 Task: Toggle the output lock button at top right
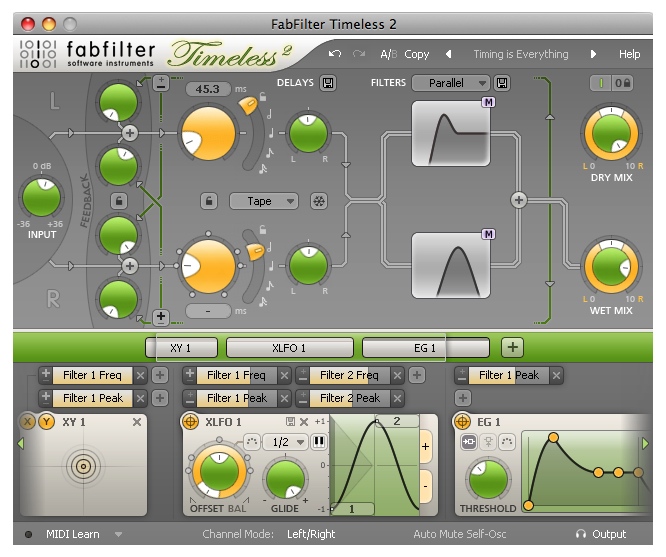coord(622,83)
